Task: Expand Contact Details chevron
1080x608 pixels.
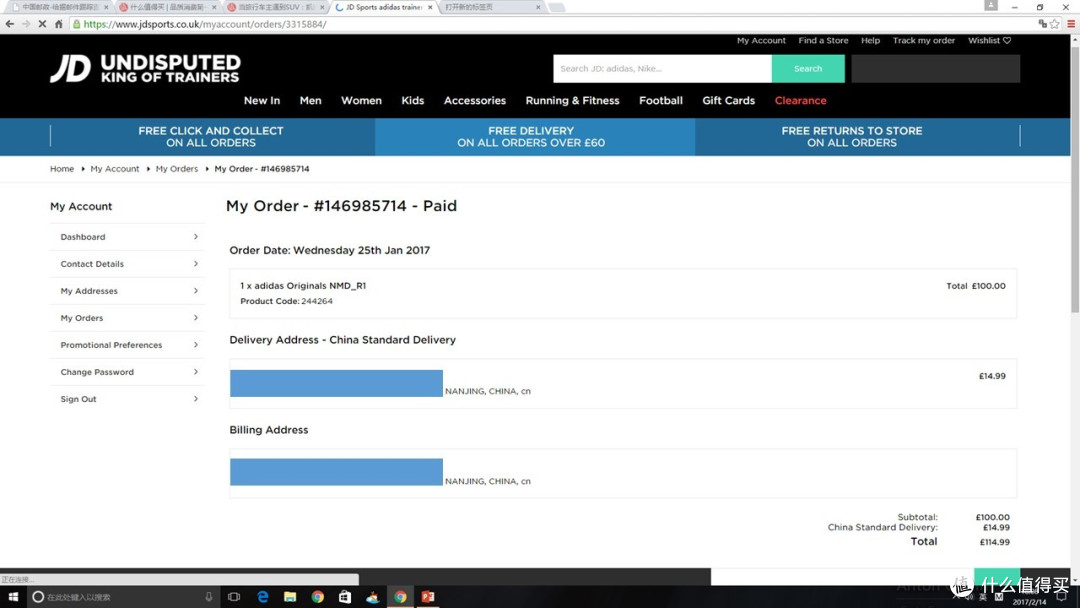Action: [196, 264]
